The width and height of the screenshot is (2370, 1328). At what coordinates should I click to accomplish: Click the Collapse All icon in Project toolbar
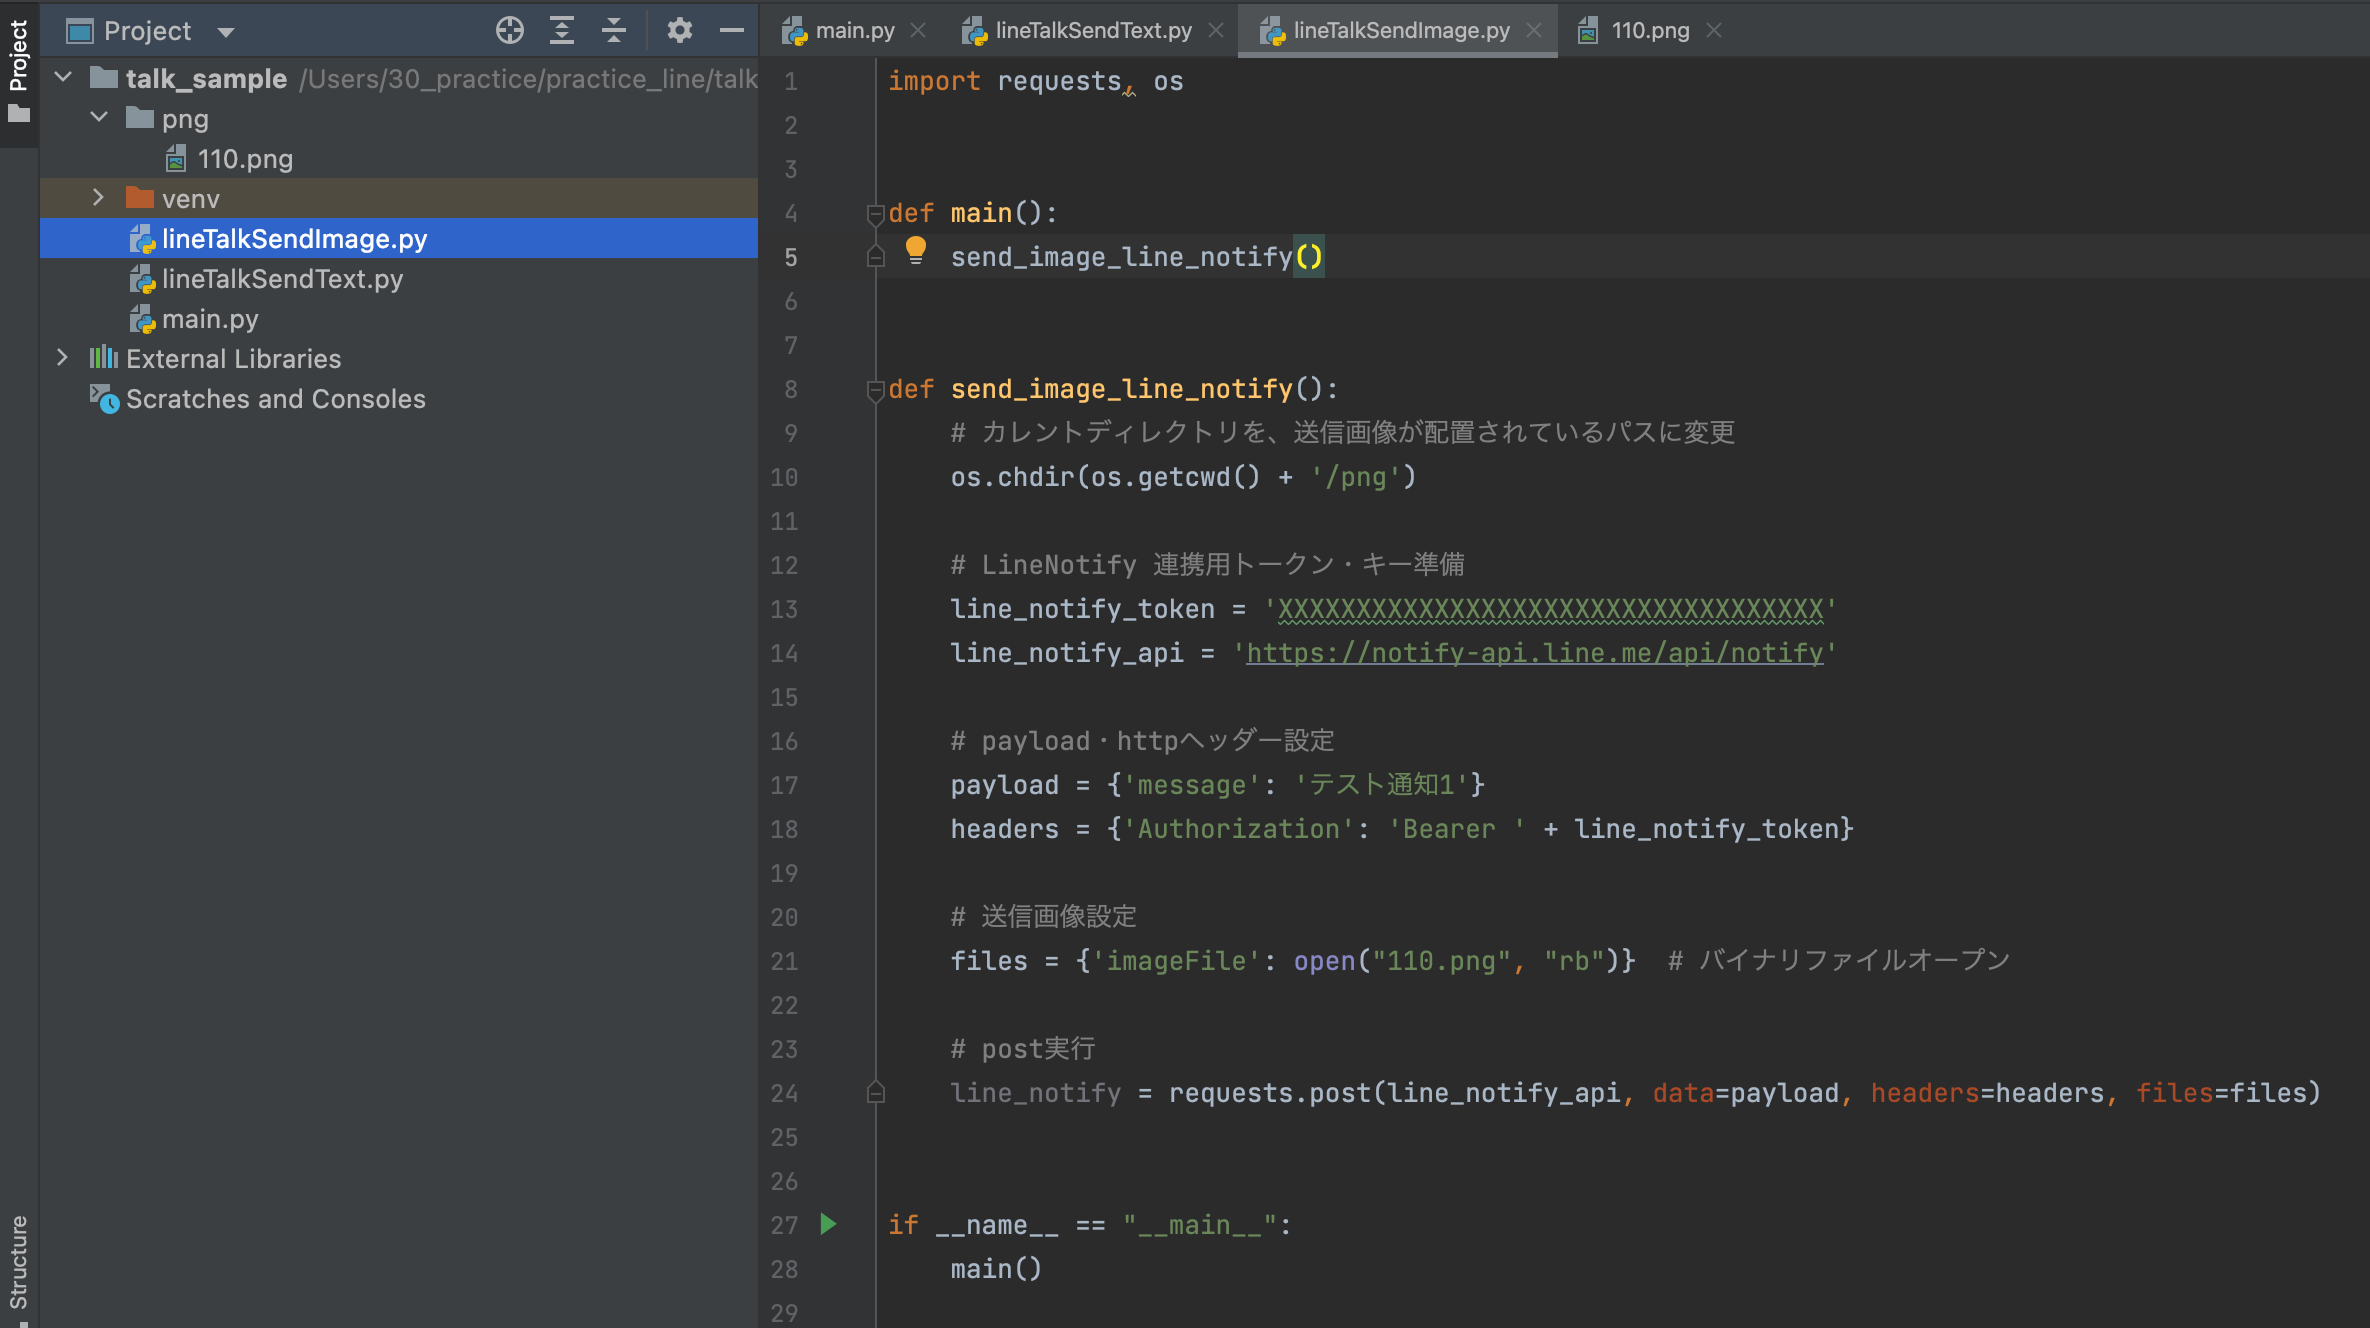(614, 31)
